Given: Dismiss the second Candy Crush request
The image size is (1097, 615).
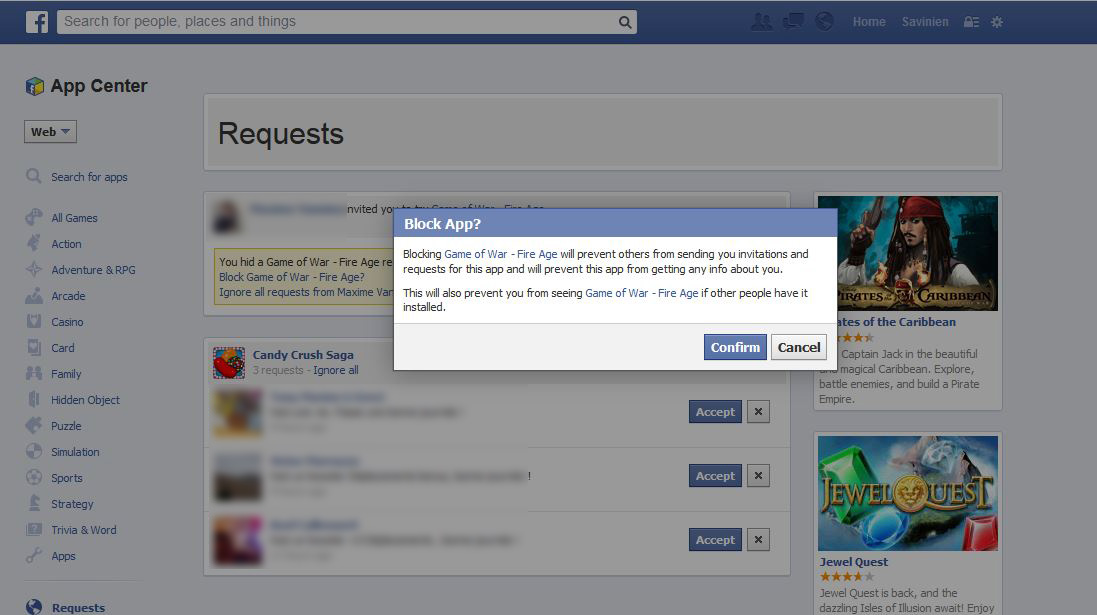Looking at the screenshot, I should coord(758,476).
